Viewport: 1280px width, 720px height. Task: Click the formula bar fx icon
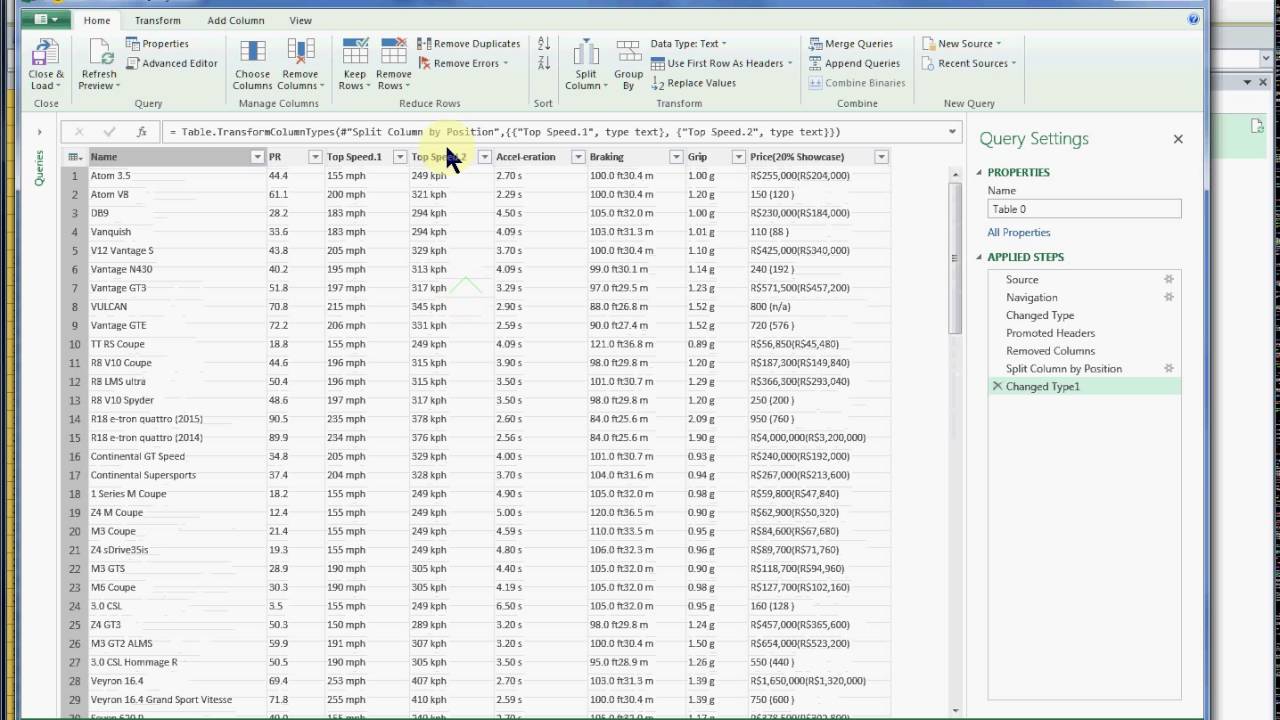coord(141,132)
